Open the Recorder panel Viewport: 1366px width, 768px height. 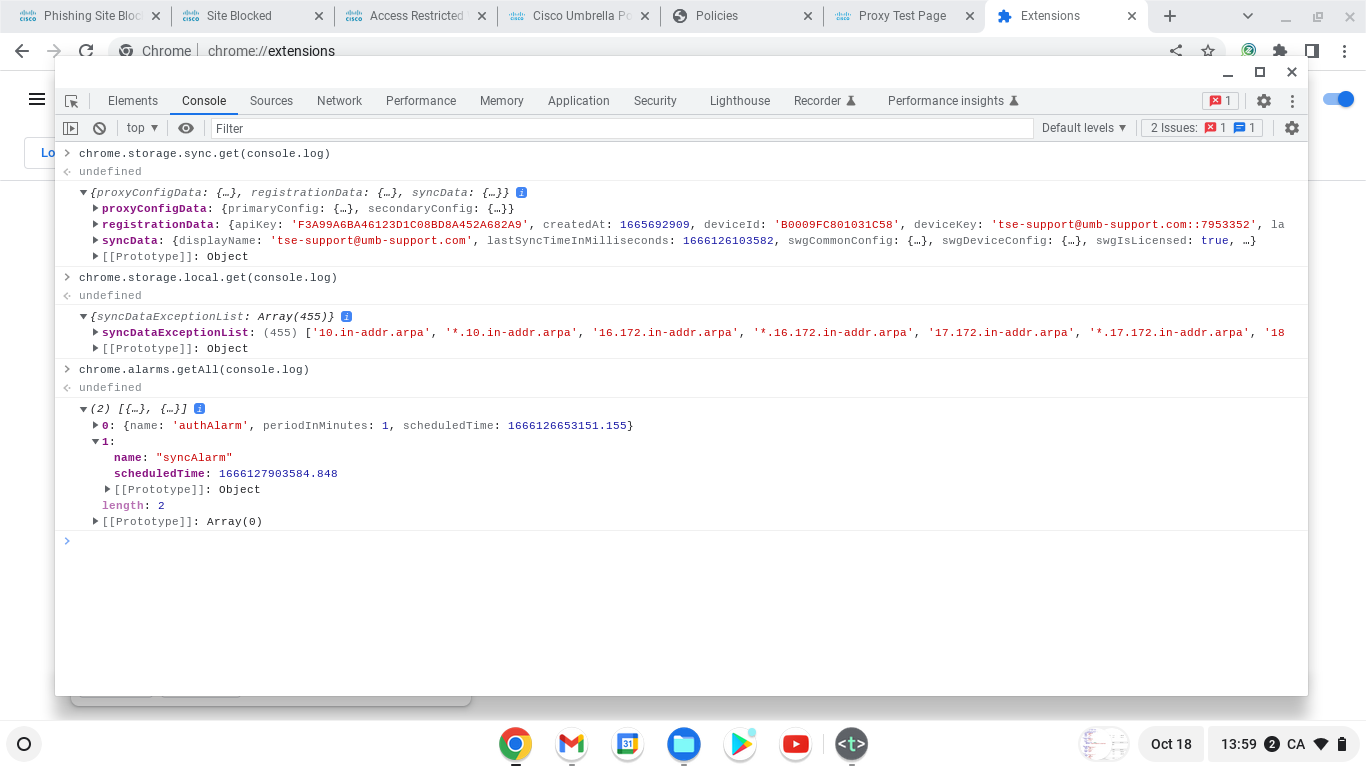coord(825,101)
